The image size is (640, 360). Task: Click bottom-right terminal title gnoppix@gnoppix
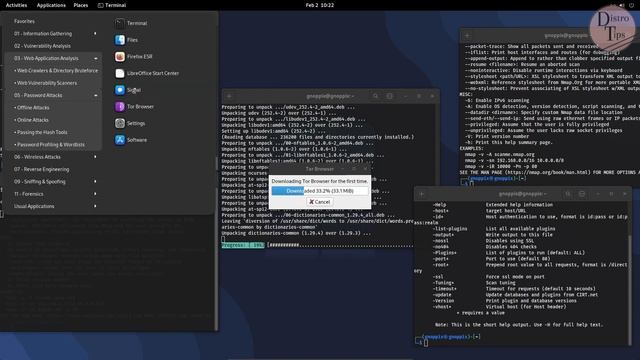click(522, 194)
